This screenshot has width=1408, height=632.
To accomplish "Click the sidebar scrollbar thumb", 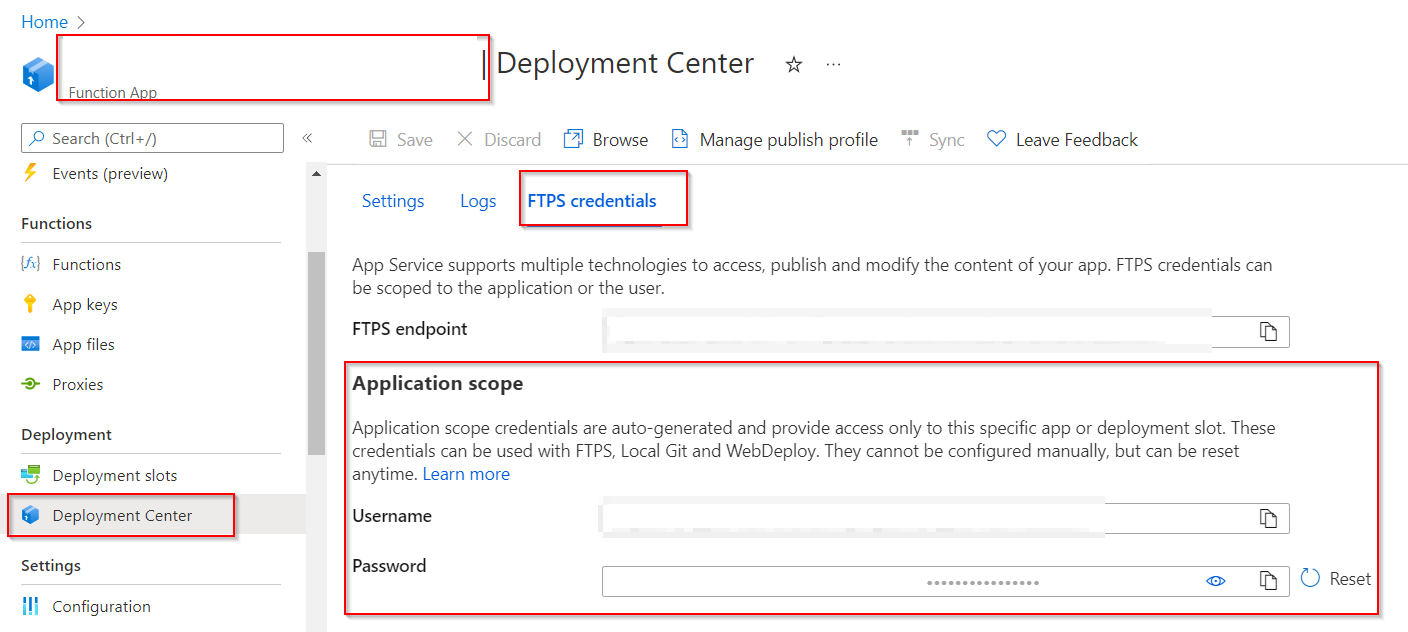I will (x=316, y=353).
